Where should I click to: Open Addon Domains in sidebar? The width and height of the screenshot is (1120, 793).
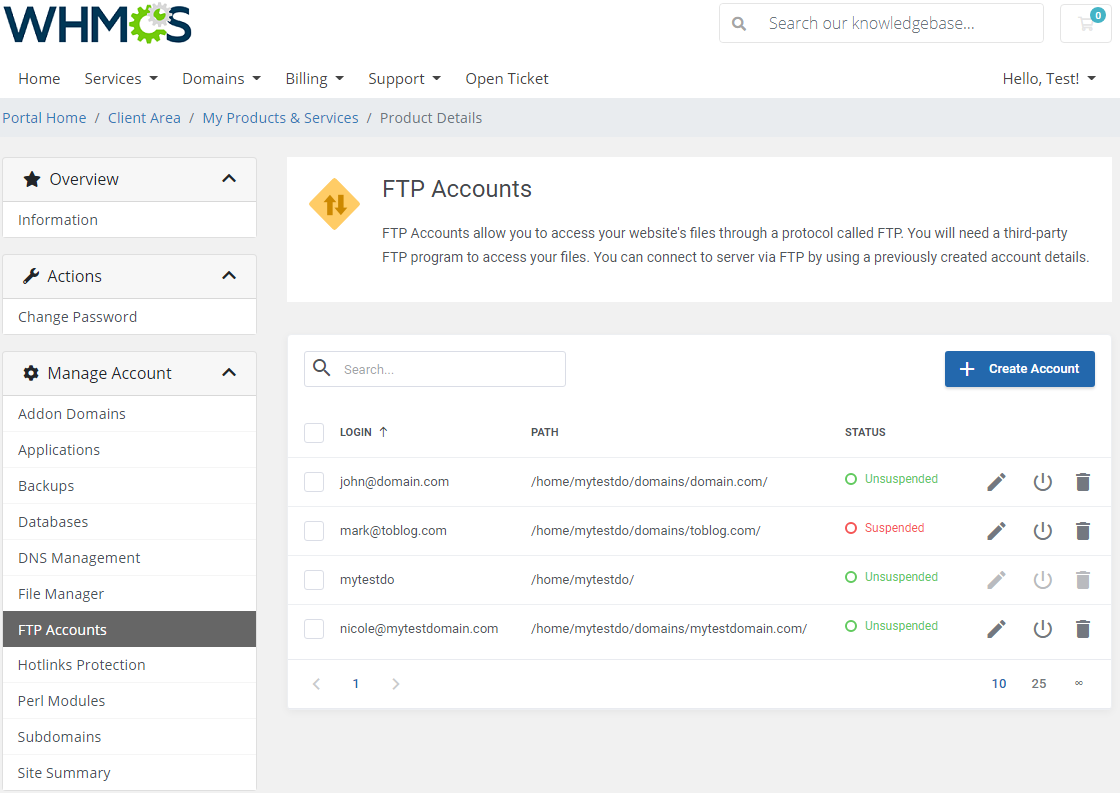(129, 414)
